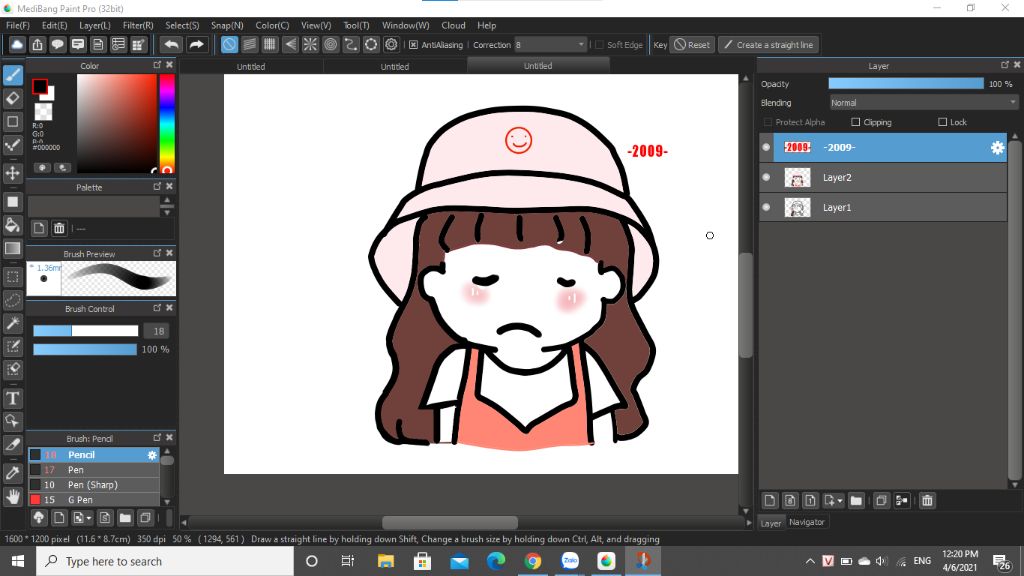Add a new layer folder
The height and width of the screenshot is (576, 1024).
coord(856,501)
